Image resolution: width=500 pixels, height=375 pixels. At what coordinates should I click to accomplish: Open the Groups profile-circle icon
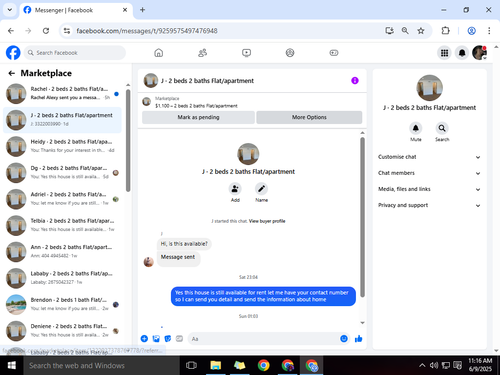pos(290,53)
